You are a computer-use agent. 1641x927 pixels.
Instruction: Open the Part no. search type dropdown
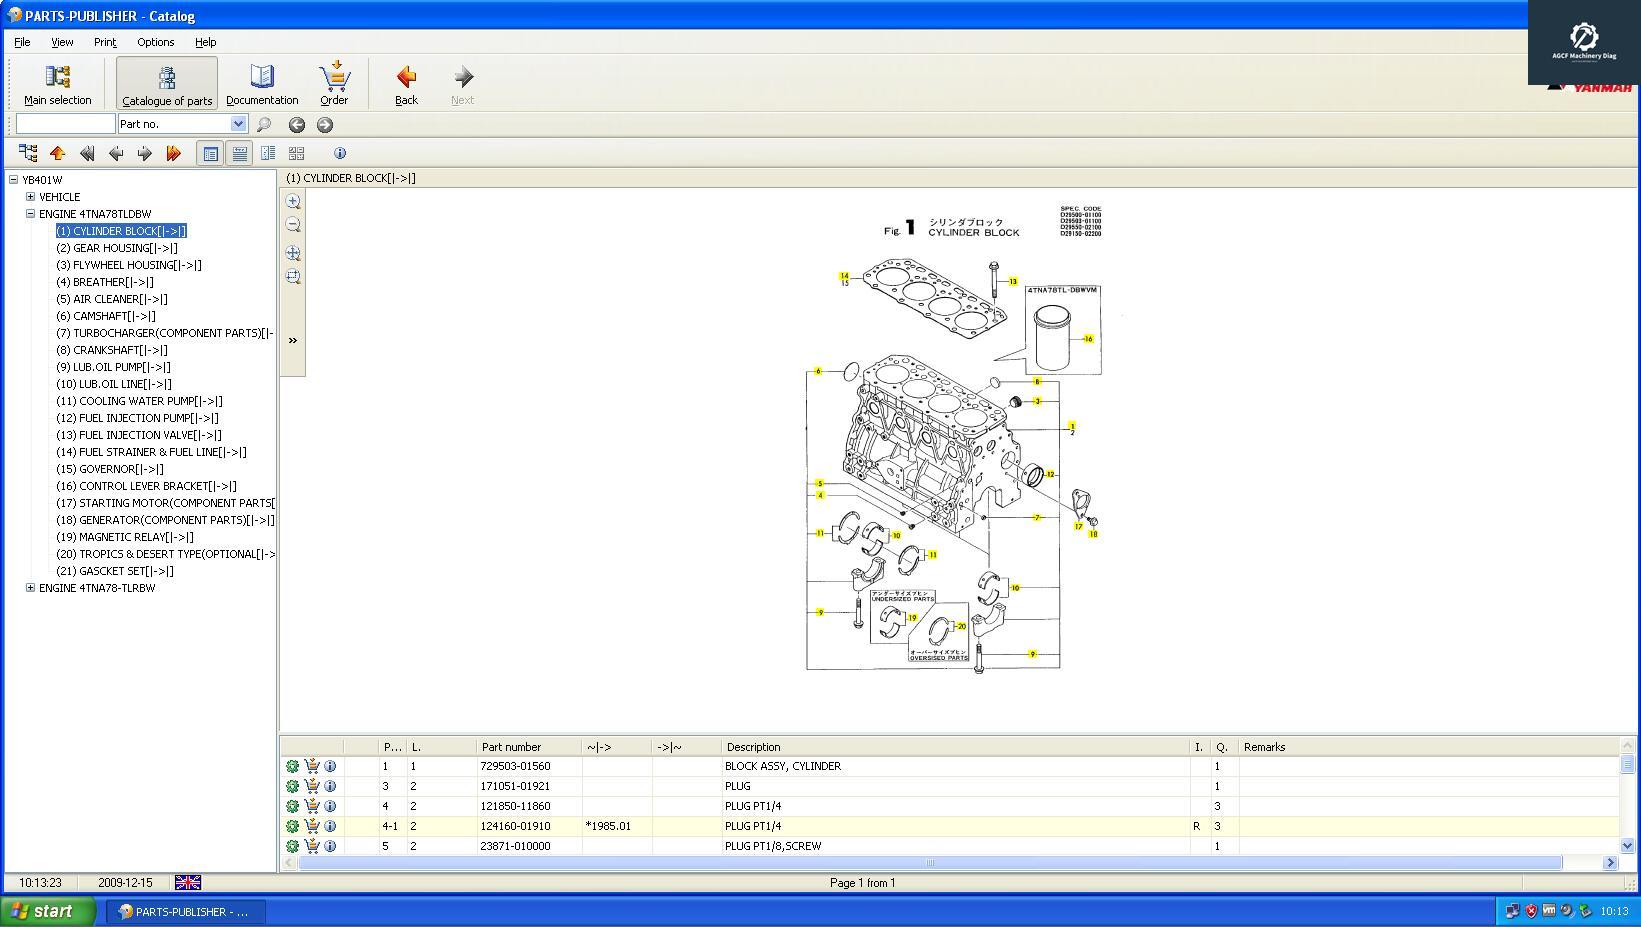238,124
